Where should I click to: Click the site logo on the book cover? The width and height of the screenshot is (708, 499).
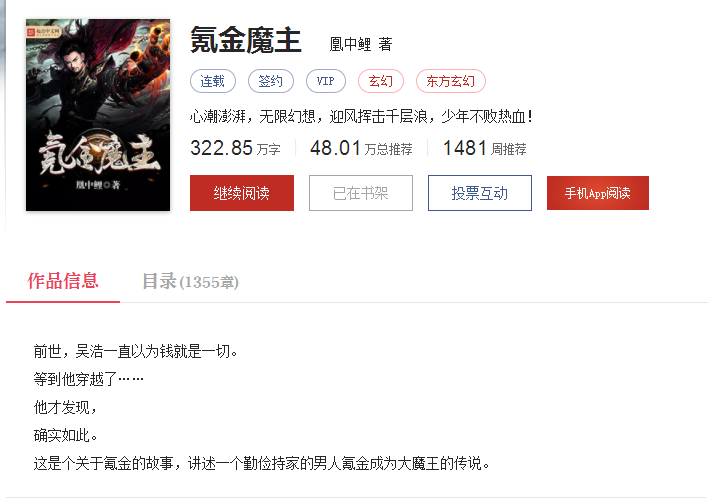tap(43, 32)
